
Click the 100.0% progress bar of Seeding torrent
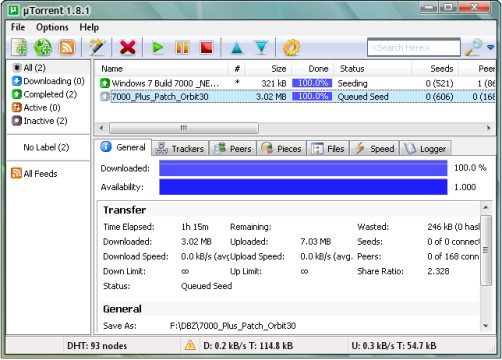pos(312,83)
